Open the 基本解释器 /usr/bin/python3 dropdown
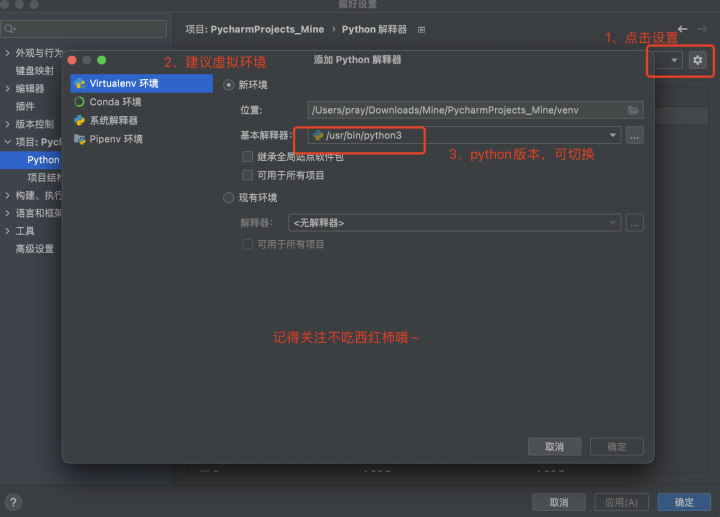720x517 pixels. 464,135
